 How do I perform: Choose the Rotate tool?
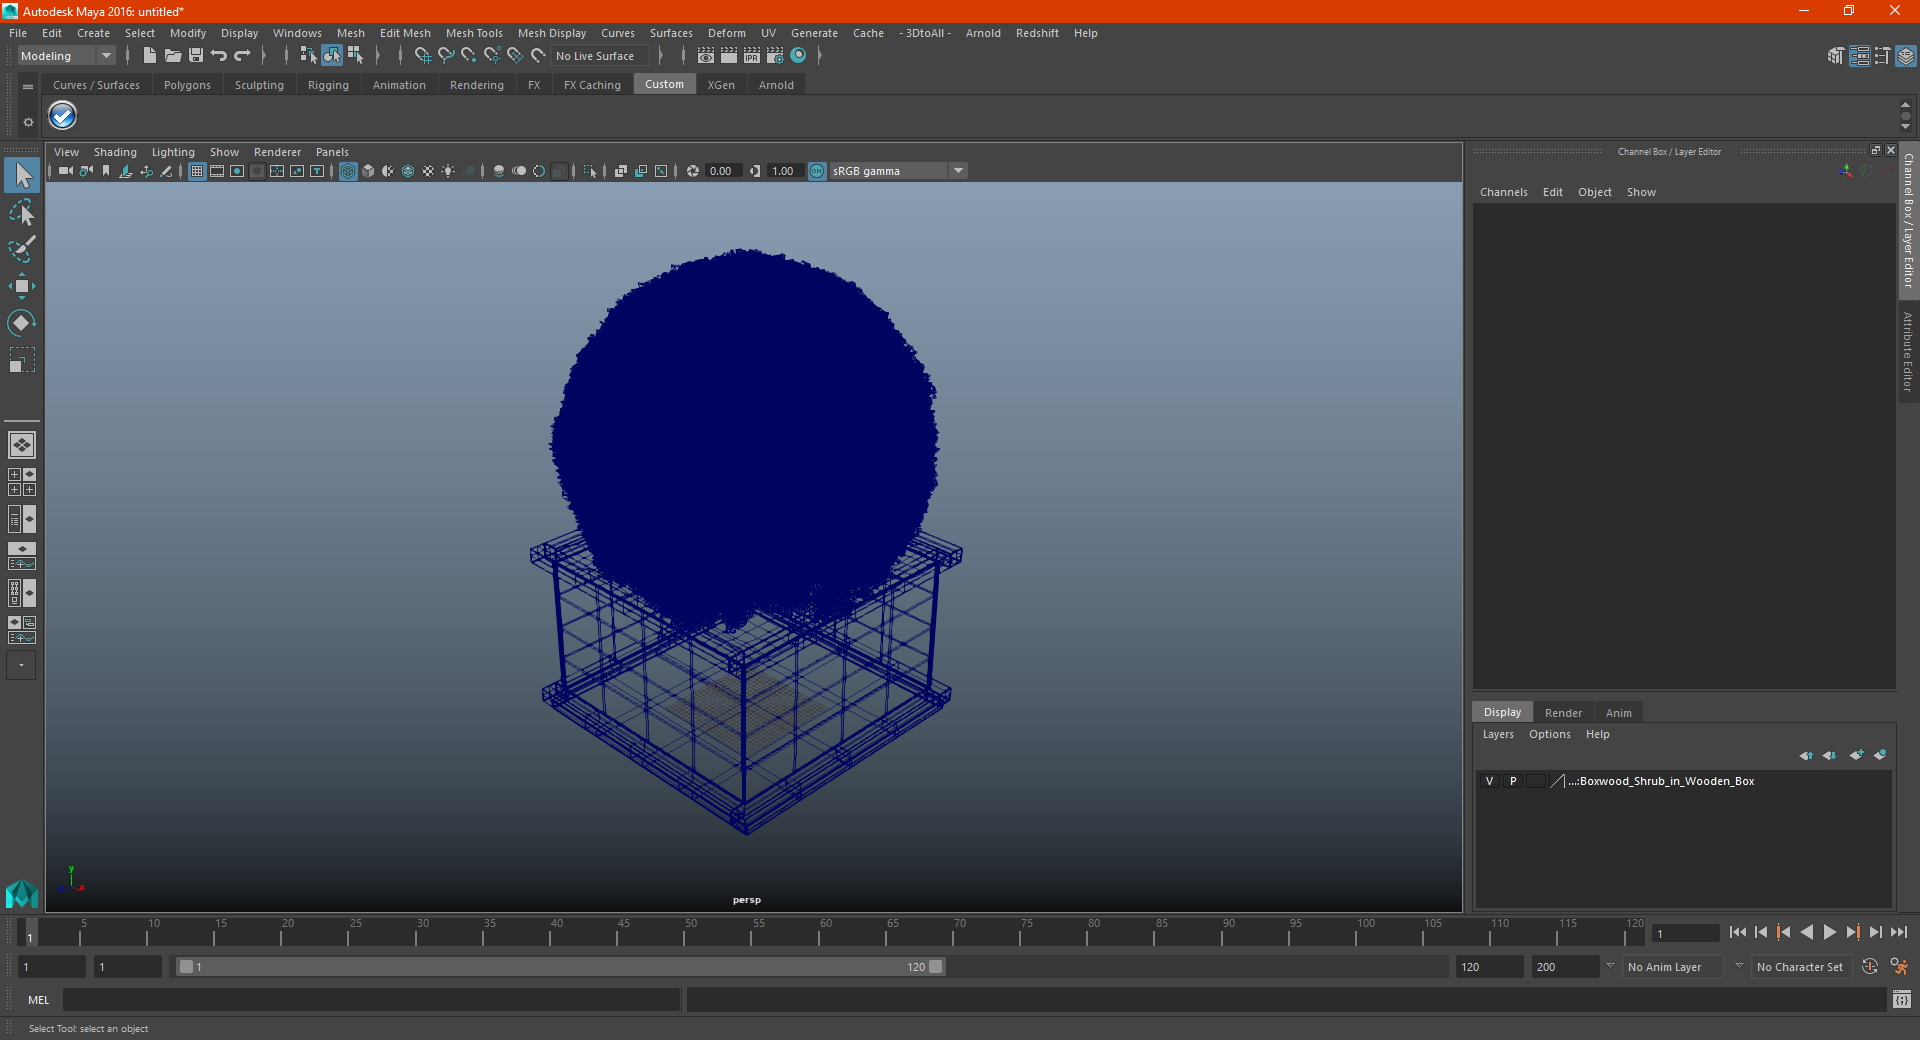click(22, 323)
